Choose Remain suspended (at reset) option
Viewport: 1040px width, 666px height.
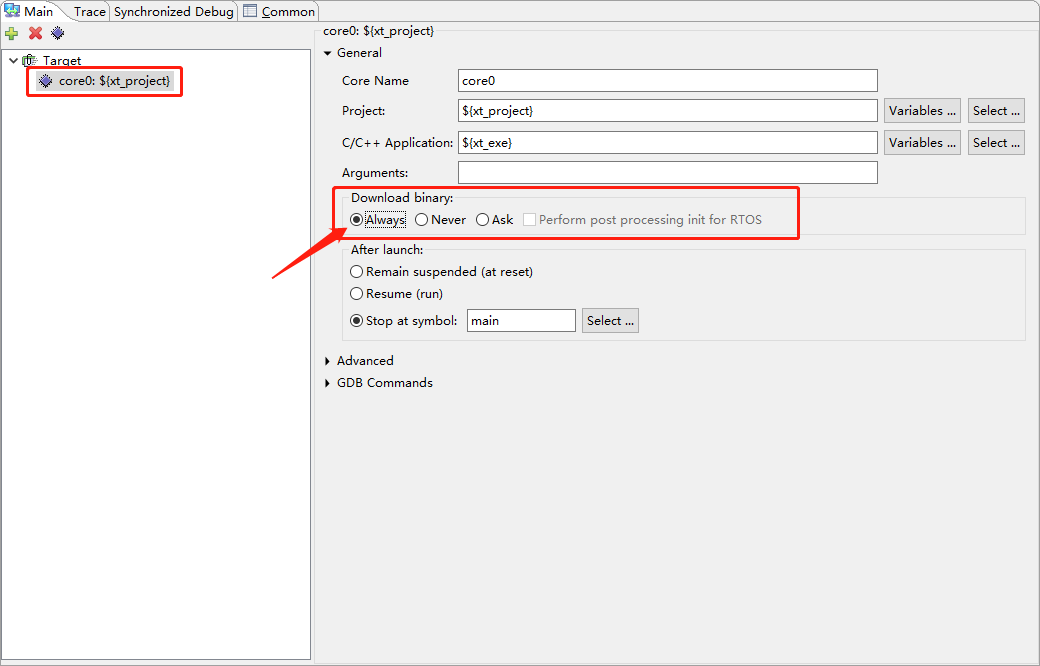coord(357,272)
